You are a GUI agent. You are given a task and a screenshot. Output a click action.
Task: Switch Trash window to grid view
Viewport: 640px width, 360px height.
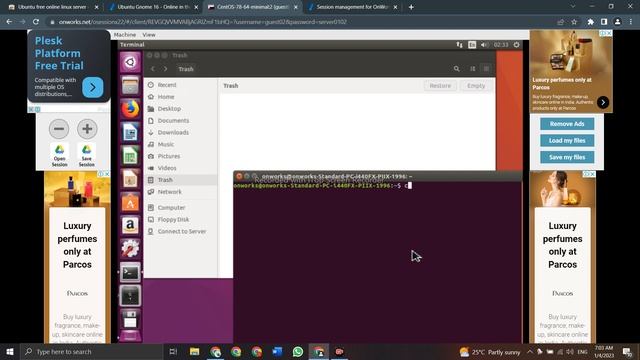point(486,69)
